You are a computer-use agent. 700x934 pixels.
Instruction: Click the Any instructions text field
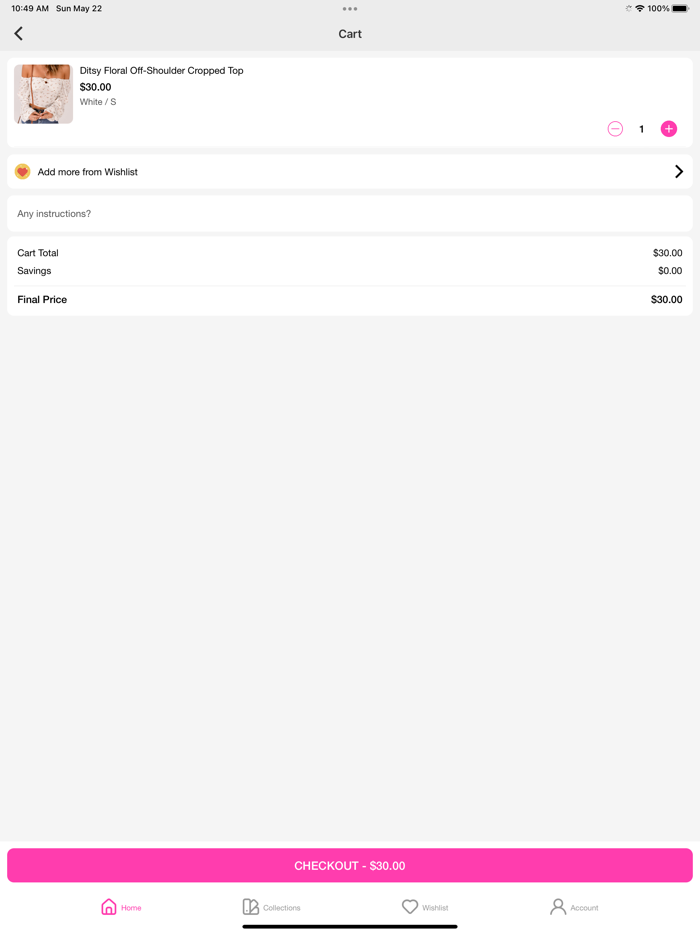(350, 214)
